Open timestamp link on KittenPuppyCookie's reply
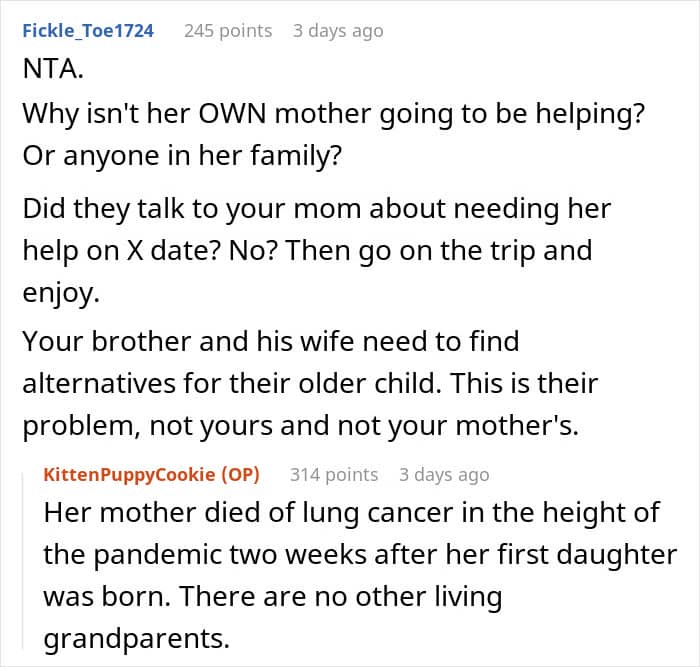Image resolution: width=700 pixels, height=667 pixels. [444, 474]
